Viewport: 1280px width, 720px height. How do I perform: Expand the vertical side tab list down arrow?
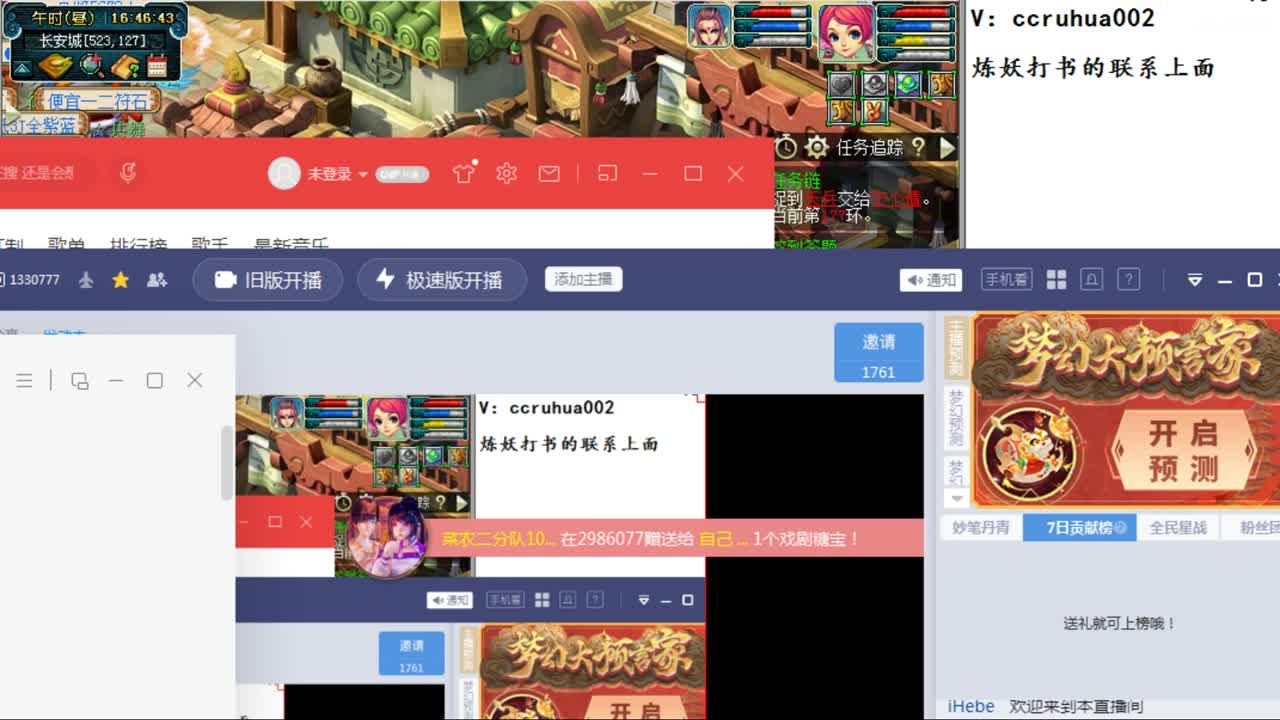pos(956,497)
